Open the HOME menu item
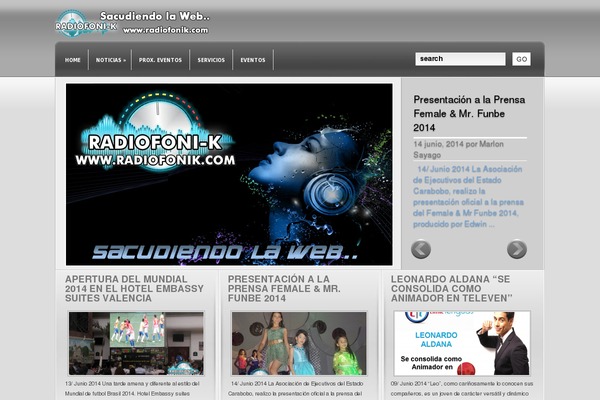 (73, 60)
